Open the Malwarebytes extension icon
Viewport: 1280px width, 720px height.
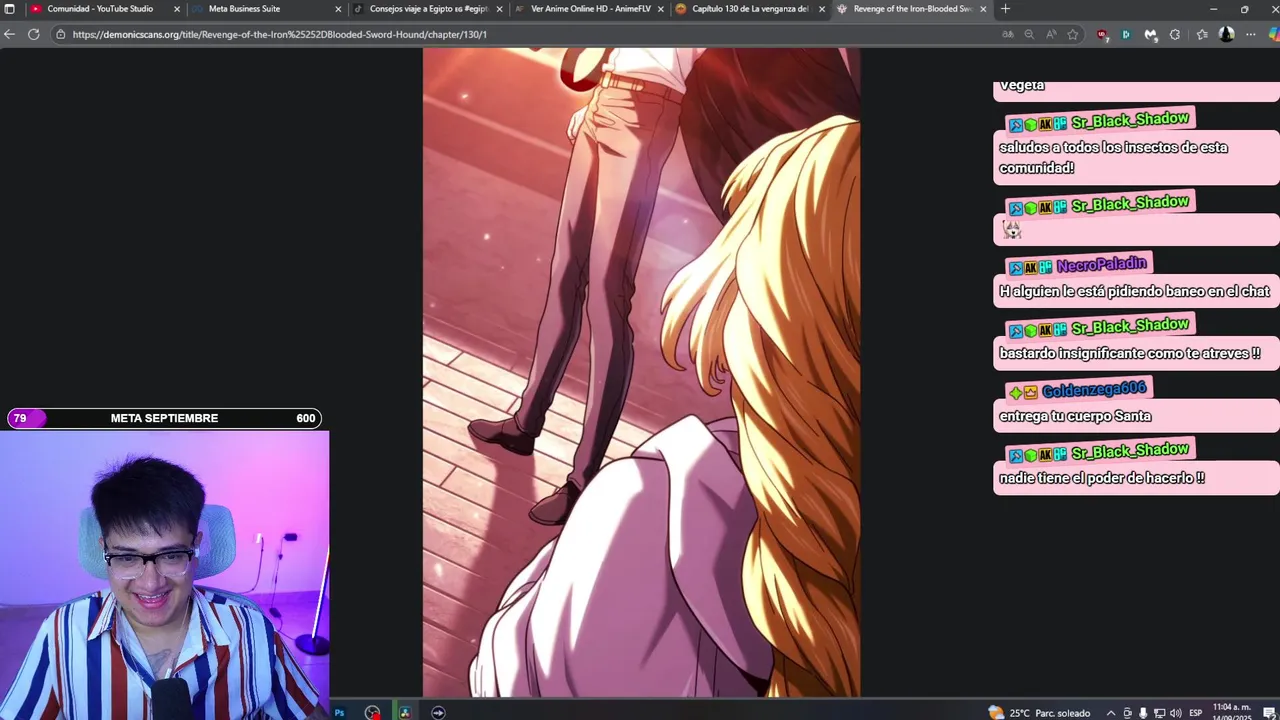1151,34
